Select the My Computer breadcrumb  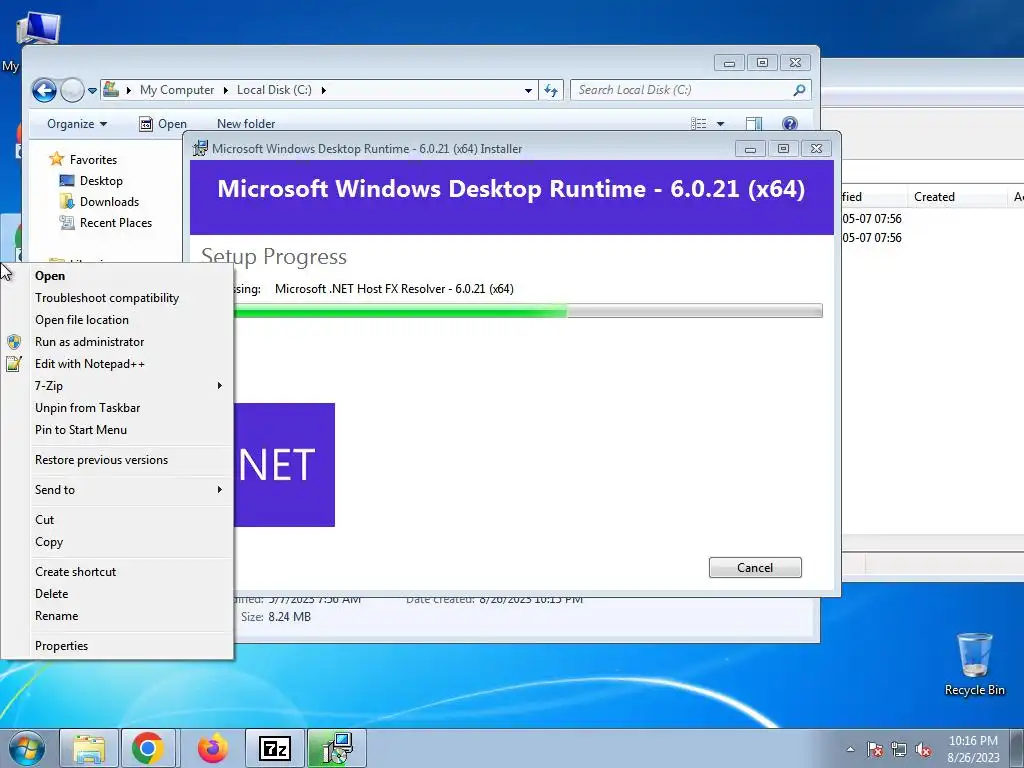coord(177,90)
